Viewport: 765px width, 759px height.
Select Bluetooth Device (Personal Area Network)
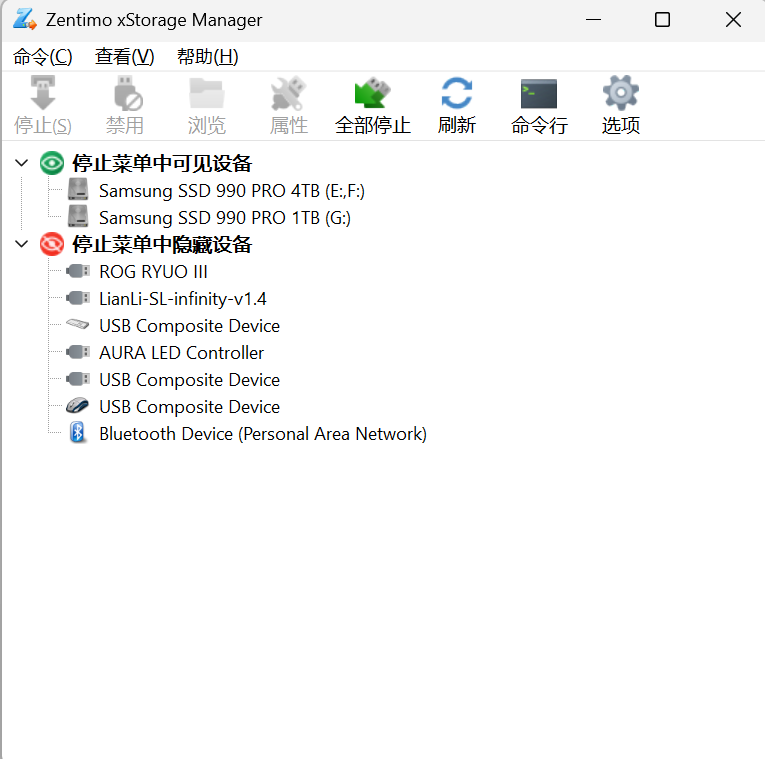point(263,434)
